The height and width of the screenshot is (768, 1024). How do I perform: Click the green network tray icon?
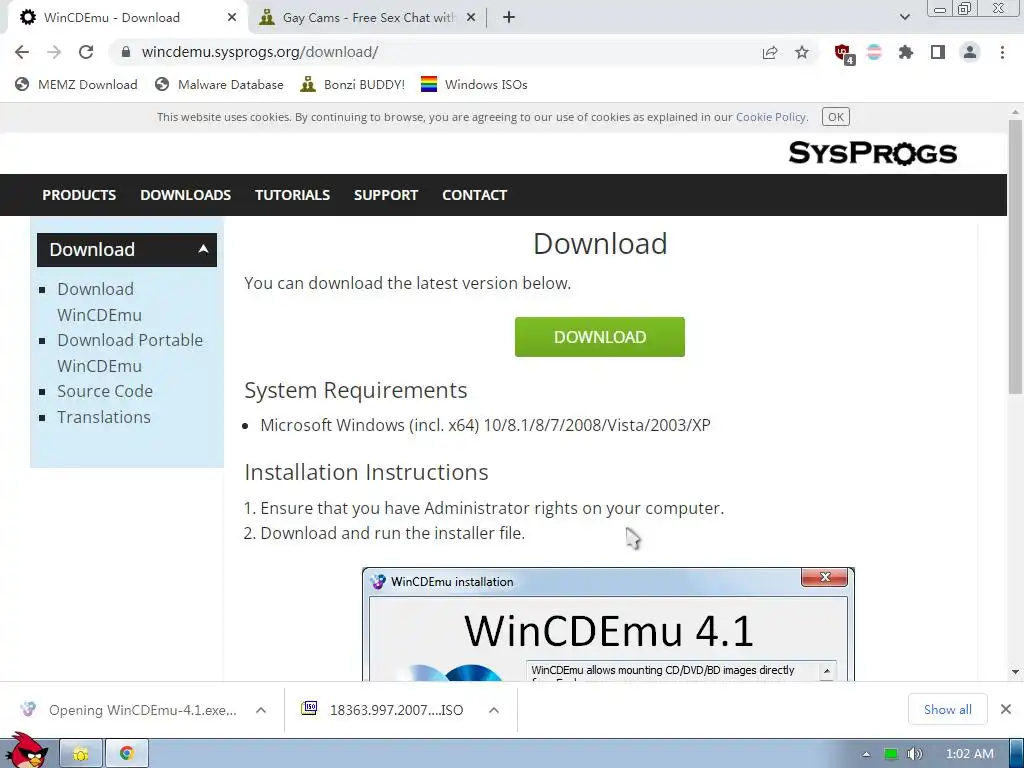tap(891, 754)
